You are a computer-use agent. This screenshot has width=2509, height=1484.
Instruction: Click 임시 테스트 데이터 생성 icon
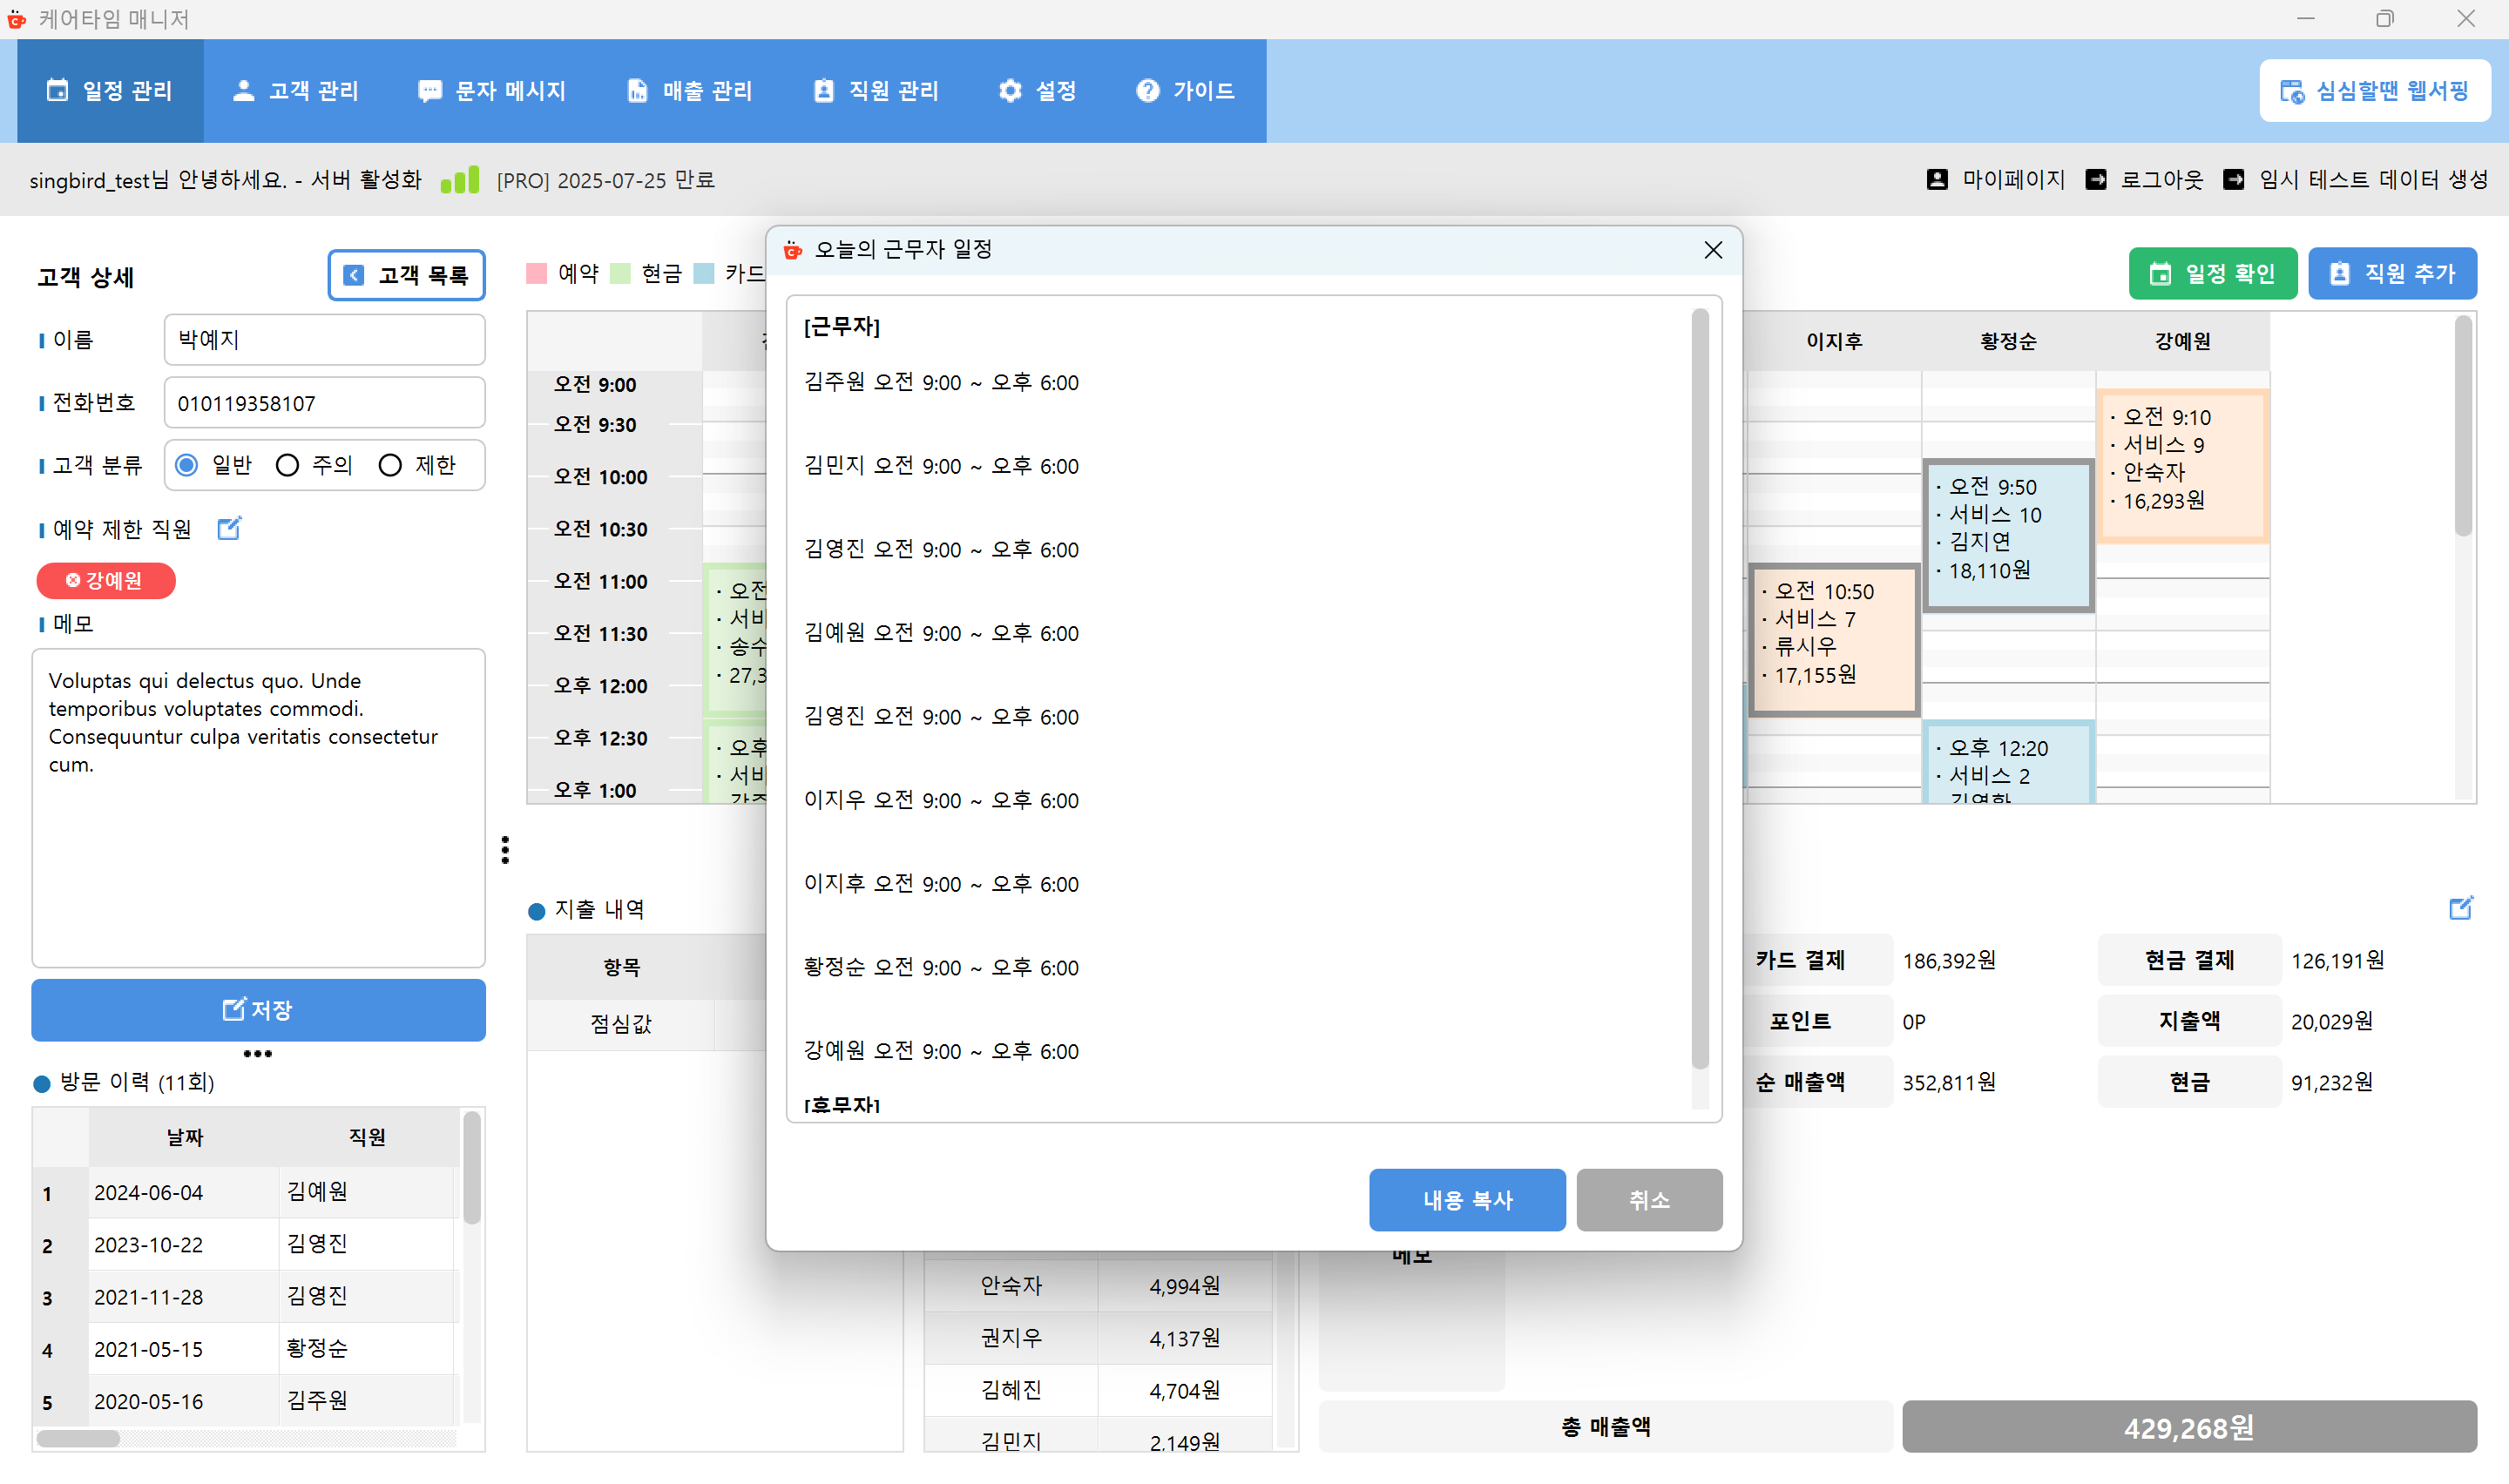(x=2233, y=179)
